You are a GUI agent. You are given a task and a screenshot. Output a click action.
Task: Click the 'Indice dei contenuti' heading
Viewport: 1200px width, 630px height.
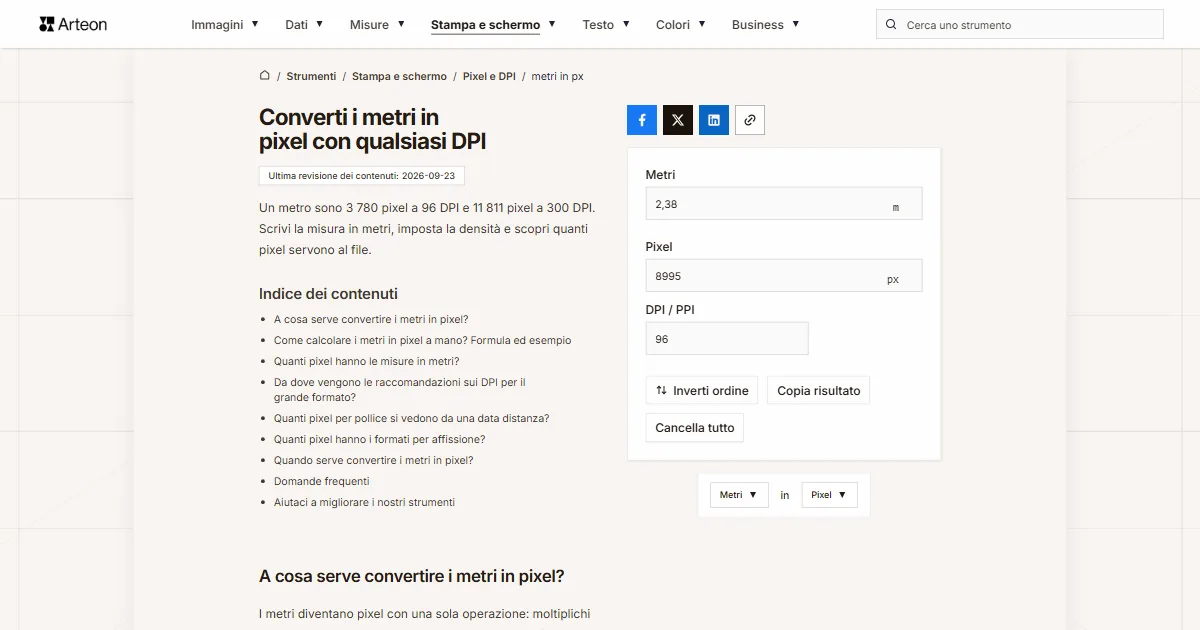tap(328, 294)
